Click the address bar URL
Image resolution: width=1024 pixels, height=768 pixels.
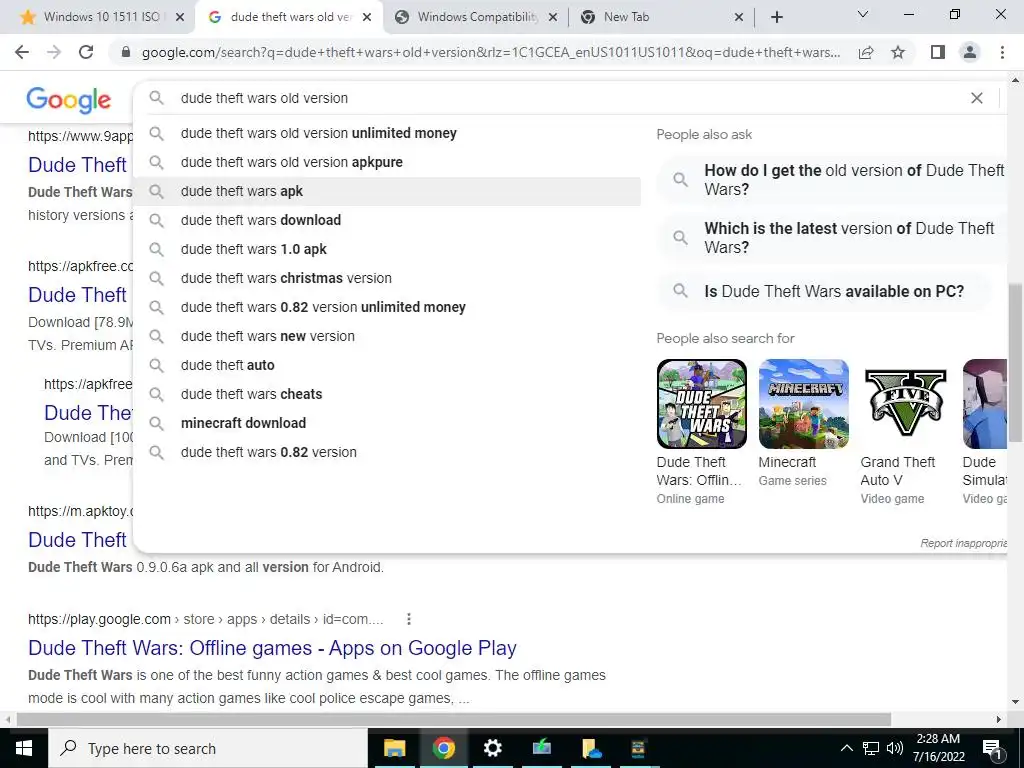pyautogui.click(x=491, y=52)
